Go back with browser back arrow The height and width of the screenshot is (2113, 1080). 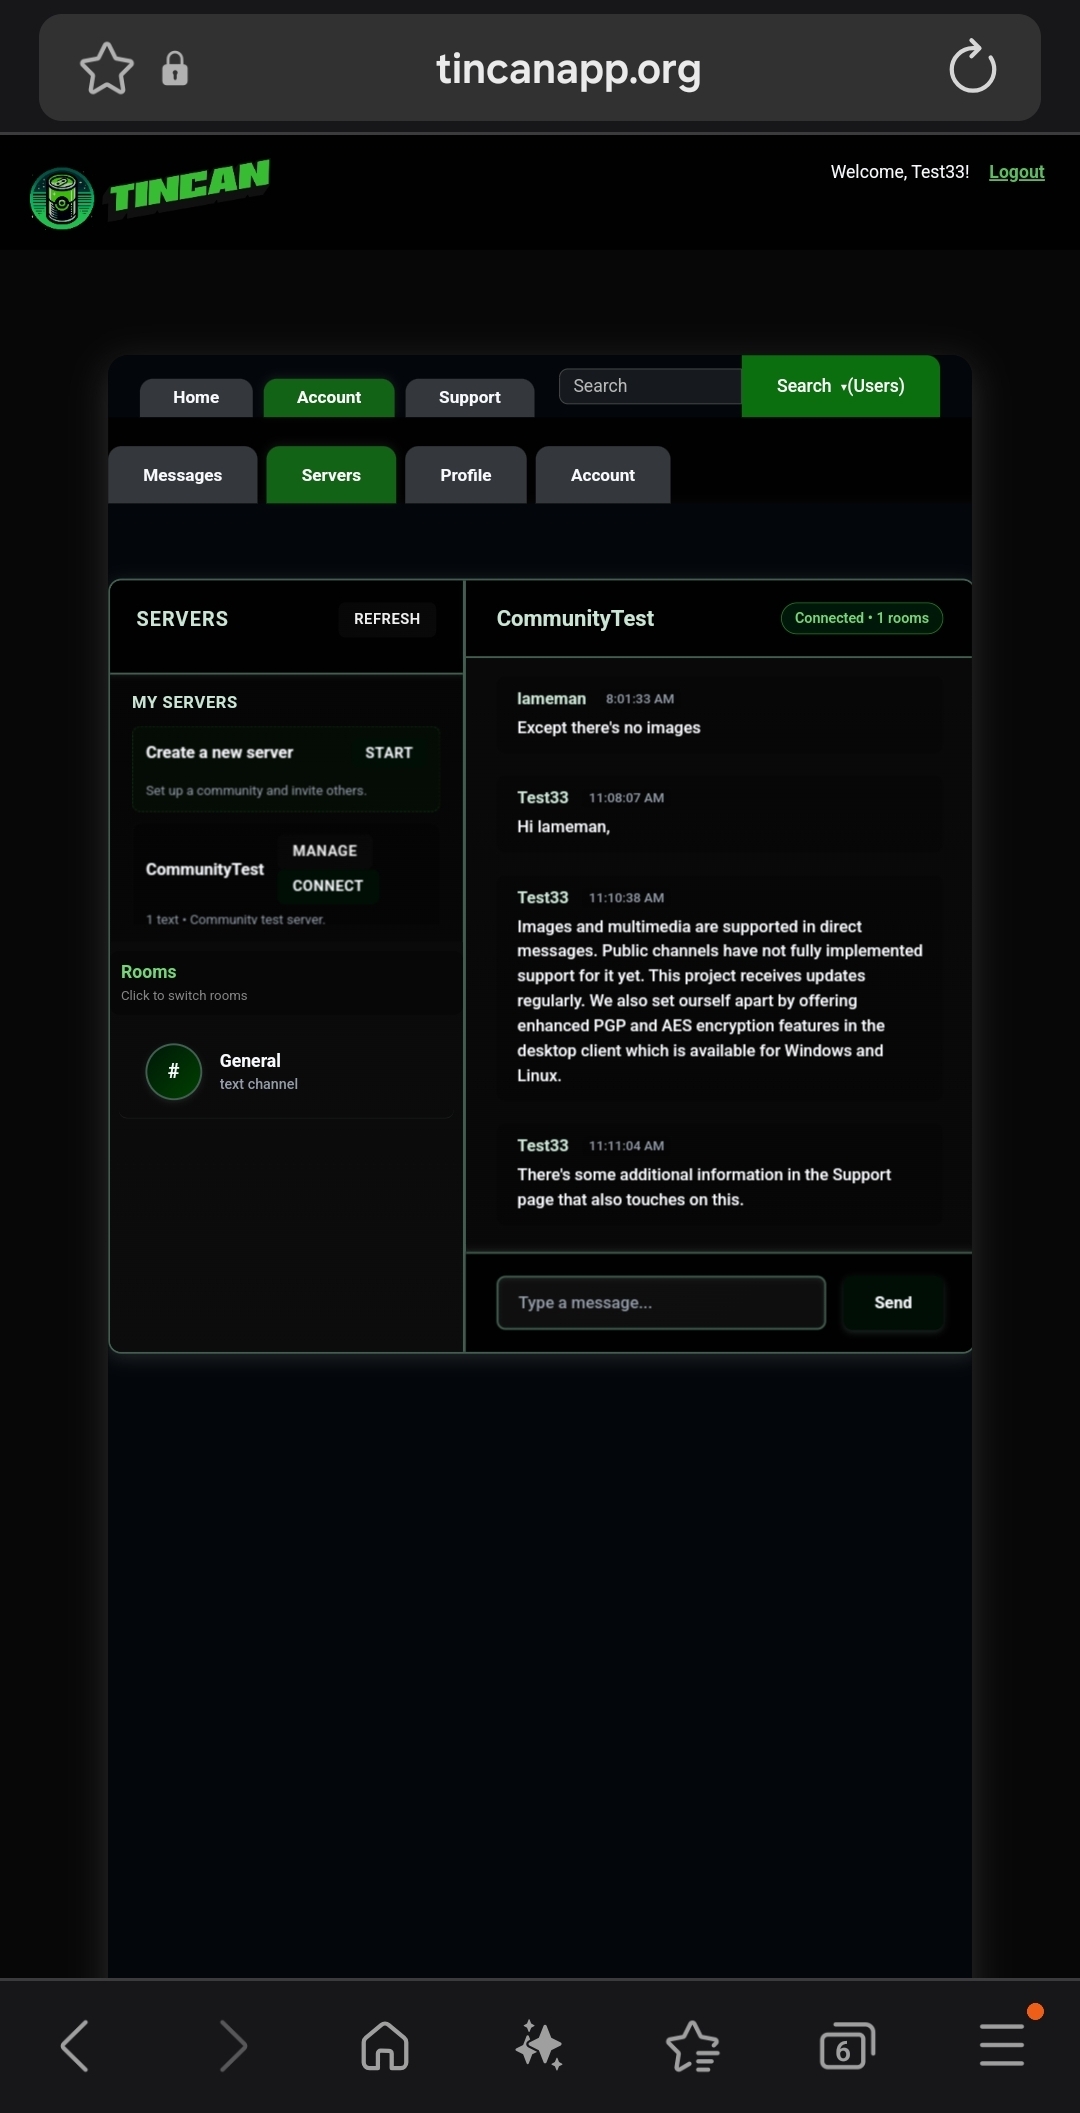coord(75,2045)
